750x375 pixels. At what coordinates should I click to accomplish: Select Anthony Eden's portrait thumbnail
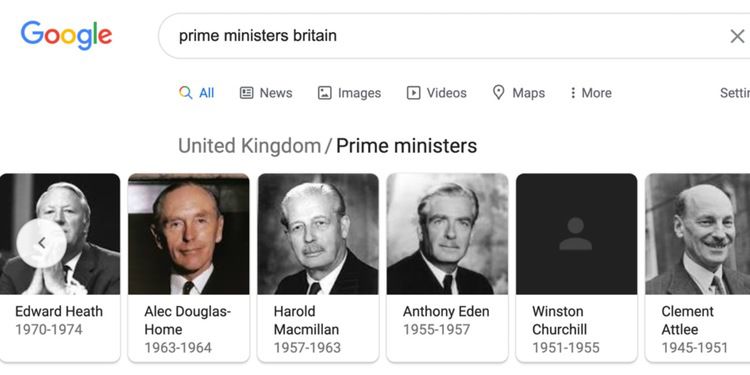point(447,234)
